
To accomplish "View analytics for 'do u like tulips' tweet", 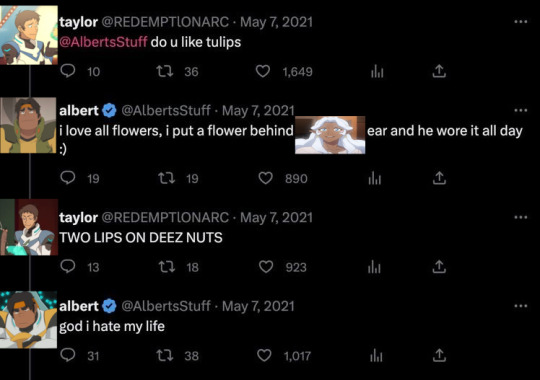I will point(377,71).
